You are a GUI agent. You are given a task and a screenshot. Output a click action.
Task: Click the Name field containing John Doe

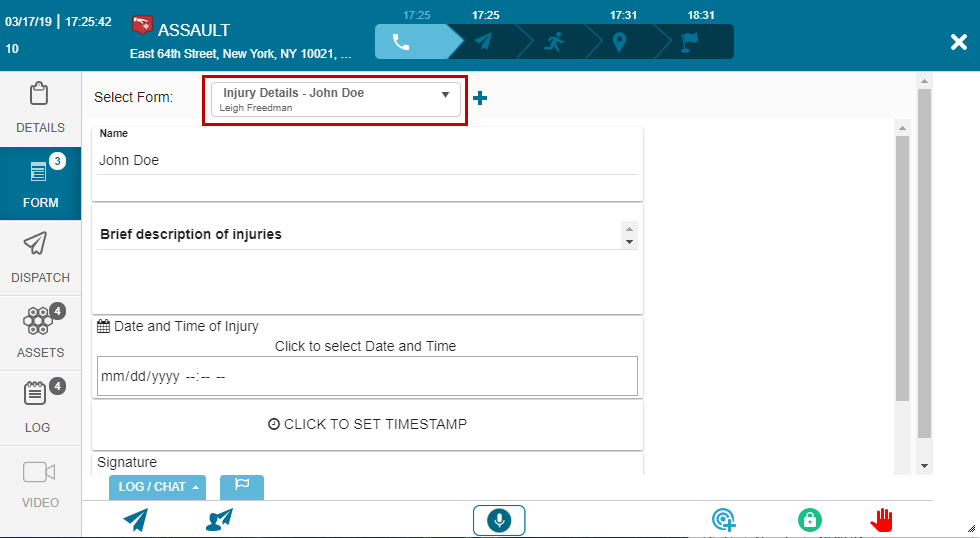click(368, 161)
